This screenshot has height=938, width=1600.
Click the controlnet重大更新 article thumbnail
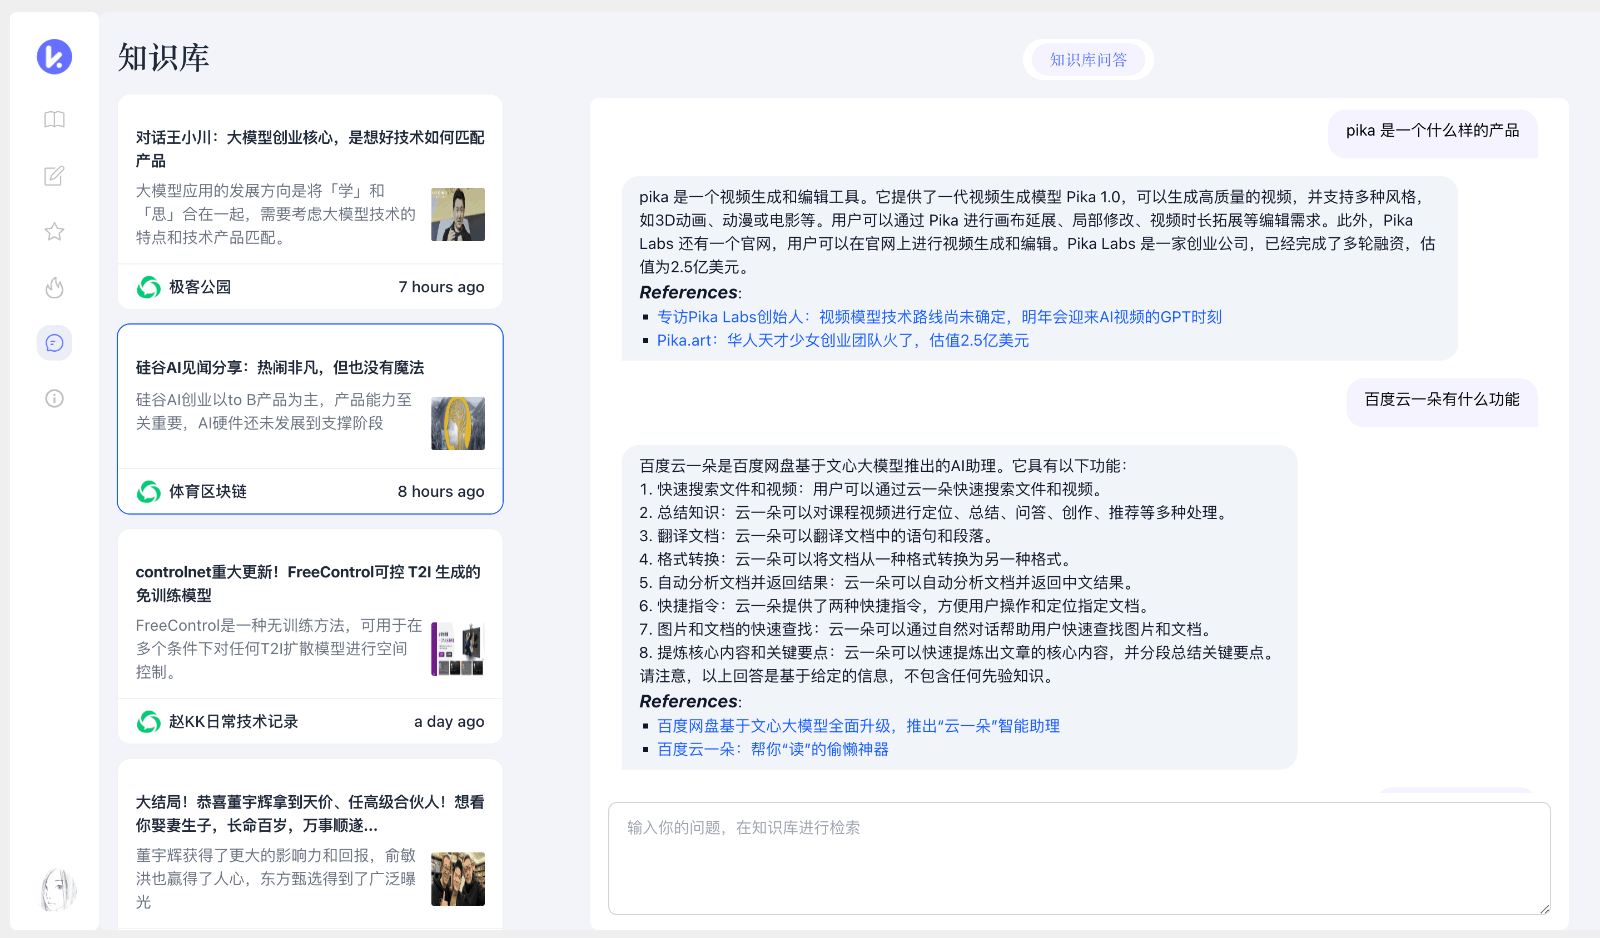[458, 649]
